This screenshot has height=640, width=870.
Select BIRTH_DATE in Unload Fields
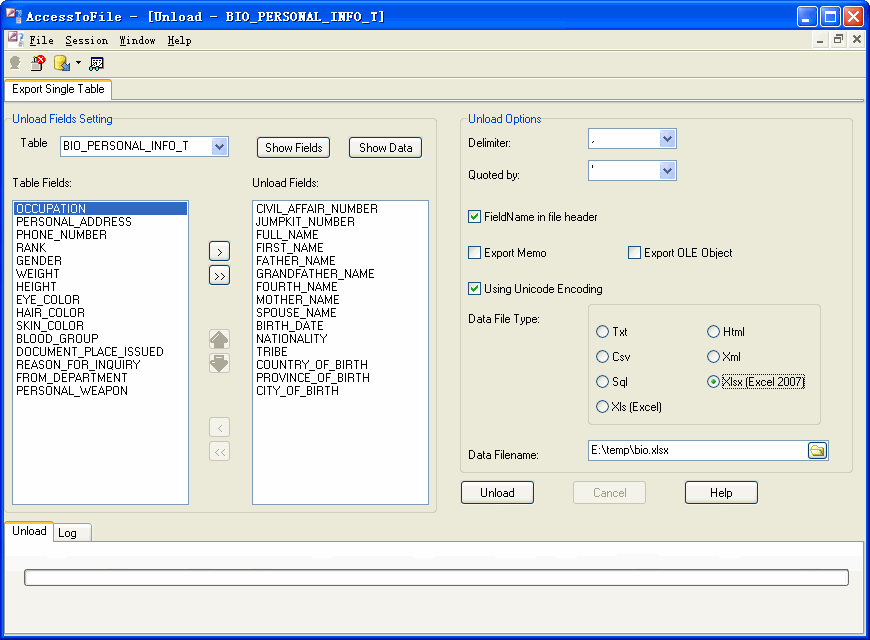click(340, 326)
